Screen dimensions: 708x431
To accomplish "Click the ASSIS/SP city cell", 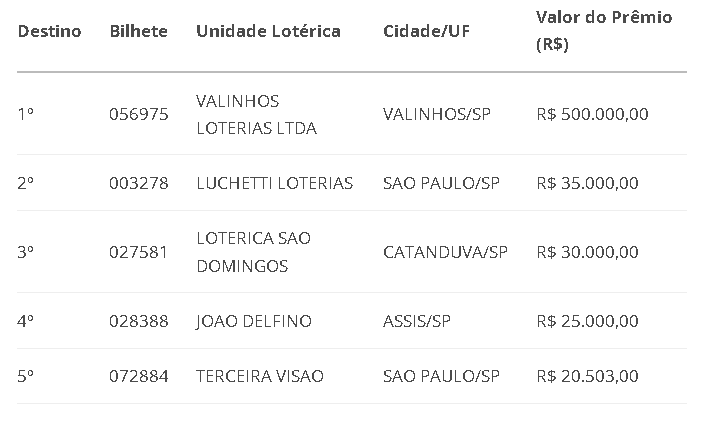I will tap(417, 321).
